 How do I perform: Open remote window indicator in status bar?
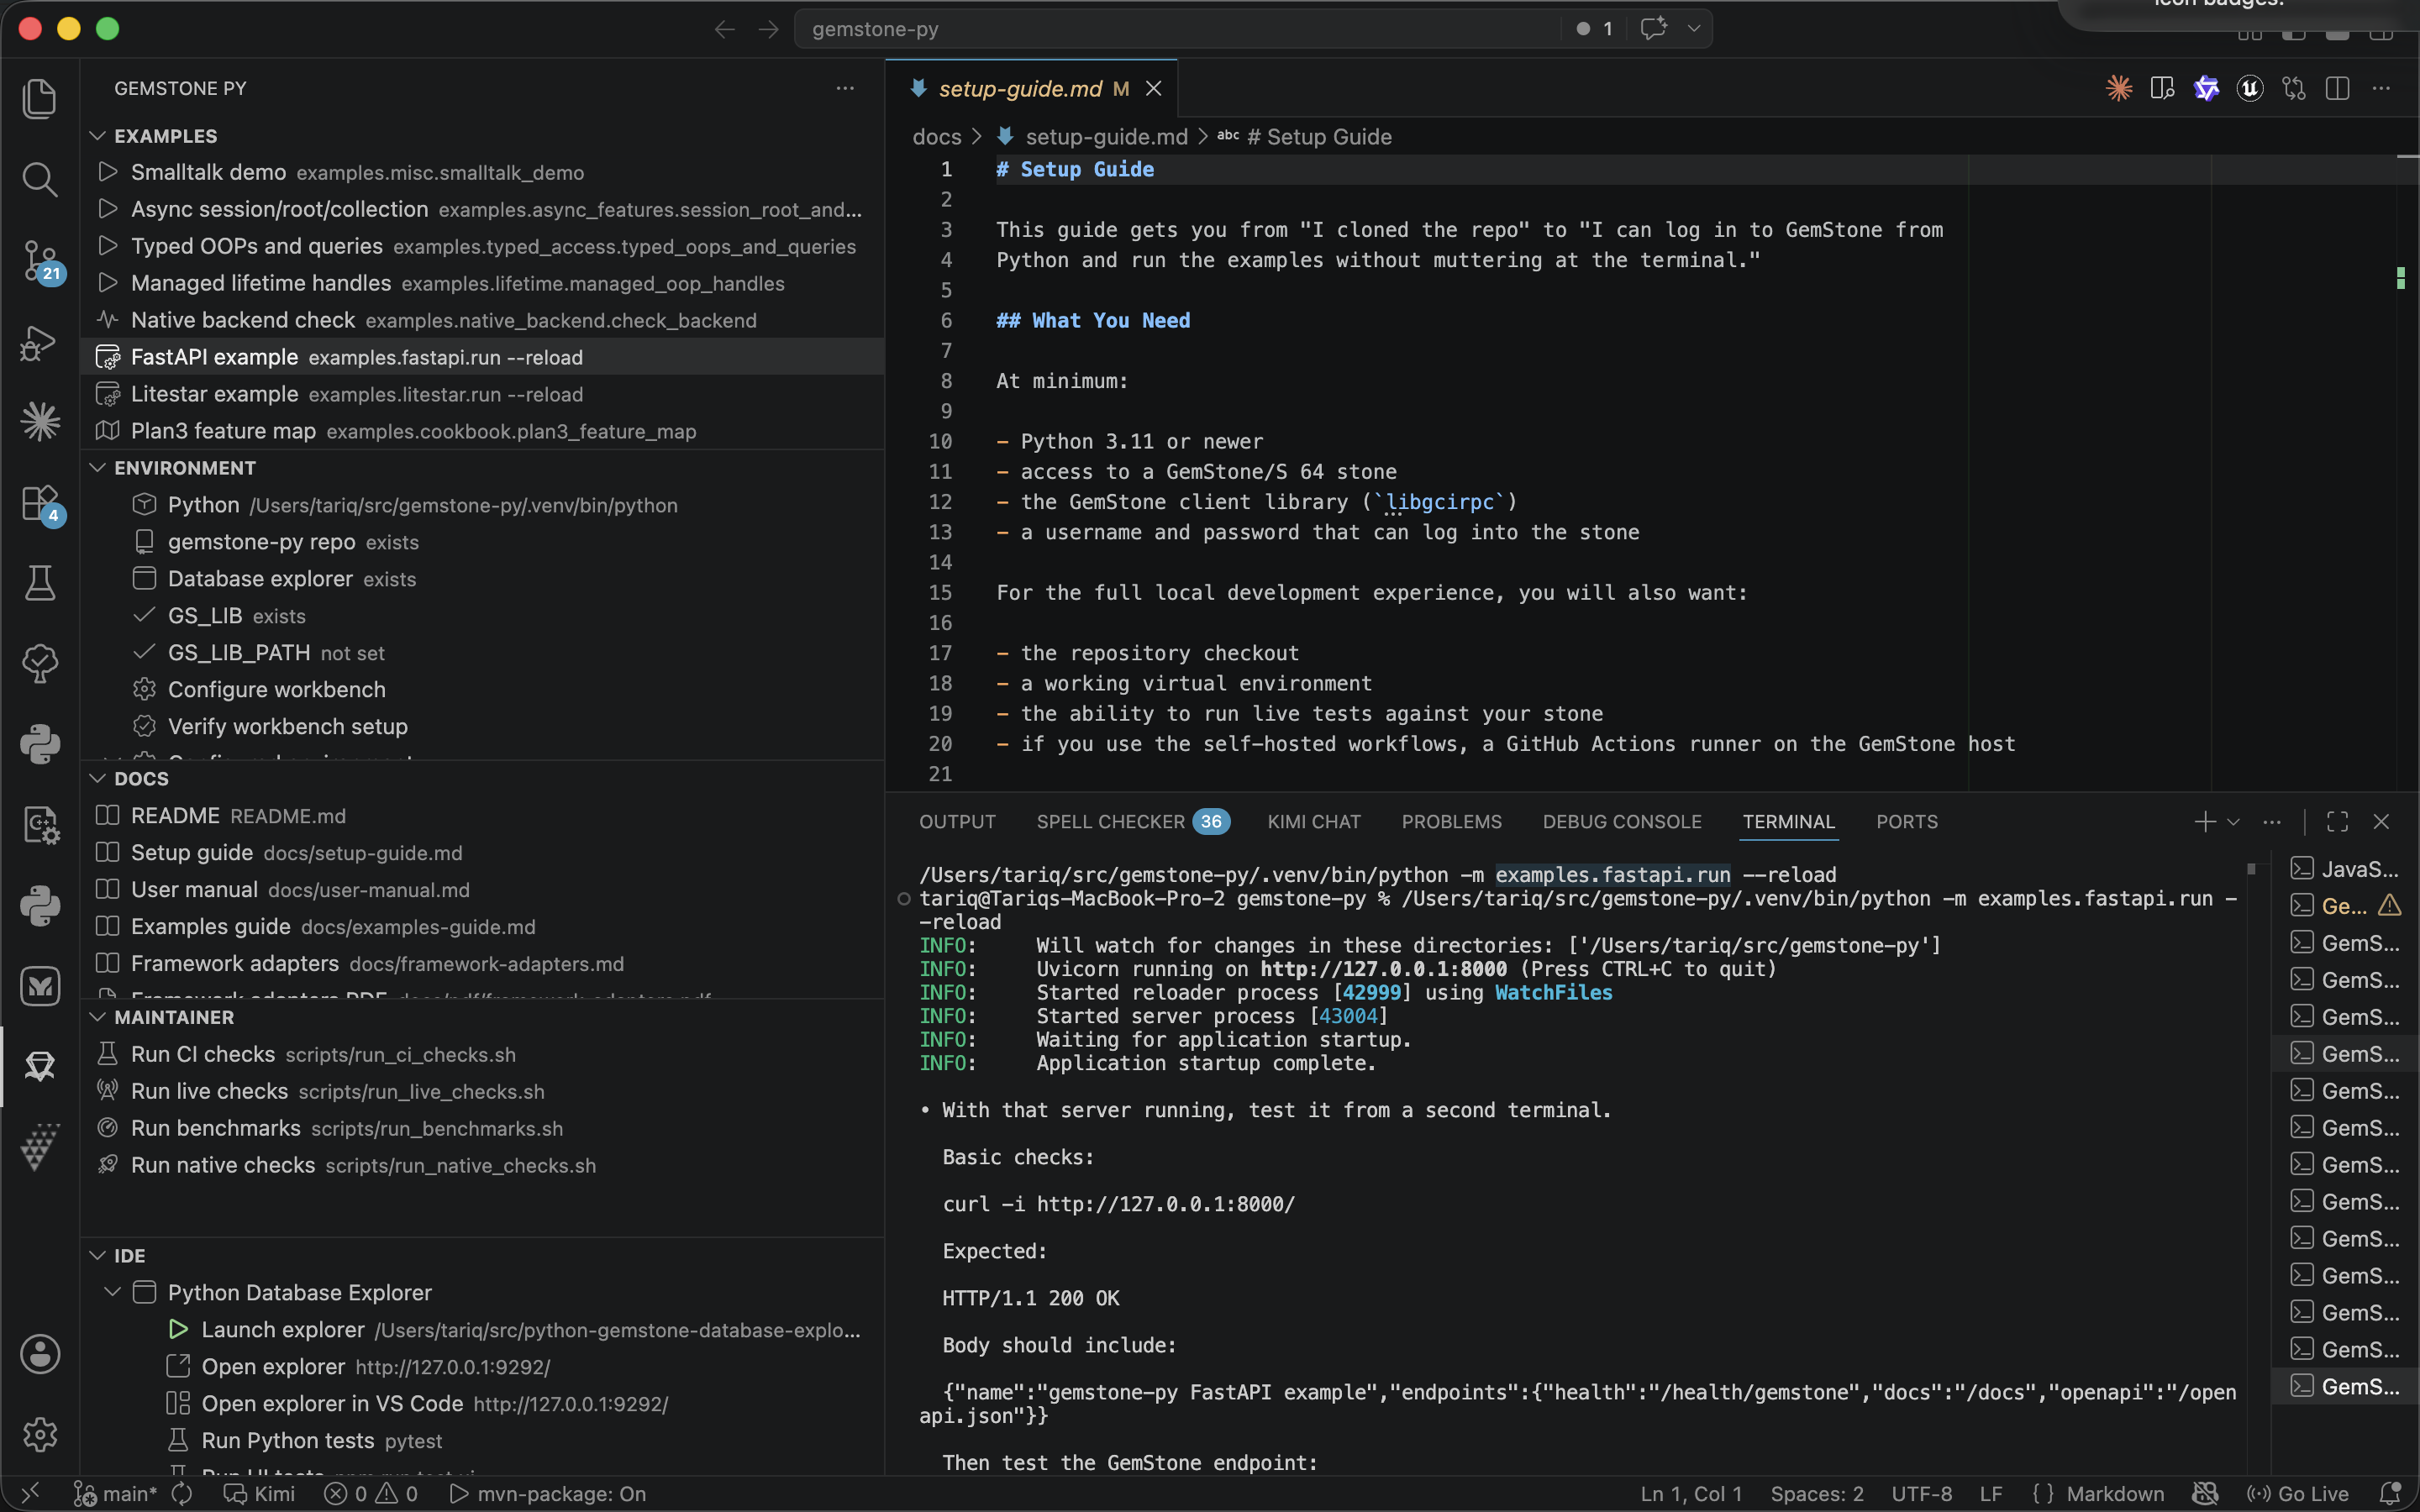[30, 1494]
